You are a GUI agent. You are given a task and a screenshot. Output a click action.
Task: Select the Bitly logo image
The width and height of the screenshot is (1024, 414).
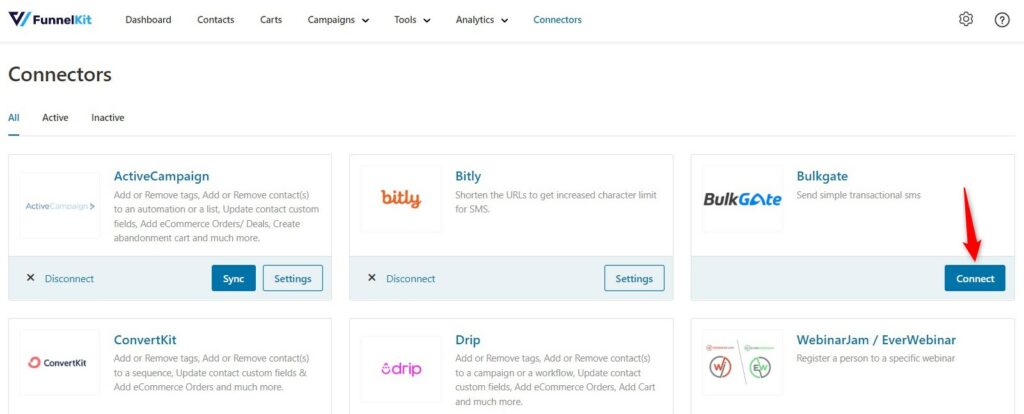(x=401, y=199)
